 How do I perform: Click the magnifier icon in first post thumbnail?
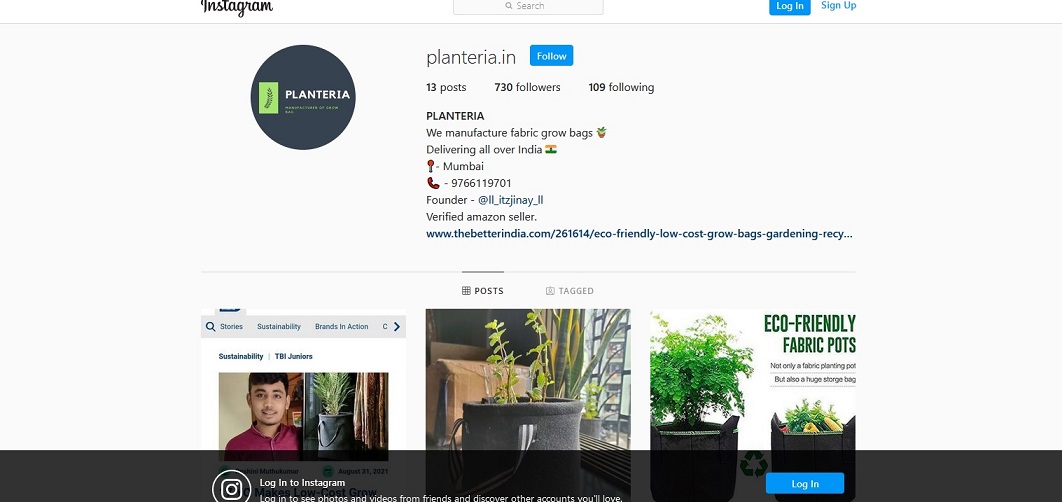click(211, 327)
